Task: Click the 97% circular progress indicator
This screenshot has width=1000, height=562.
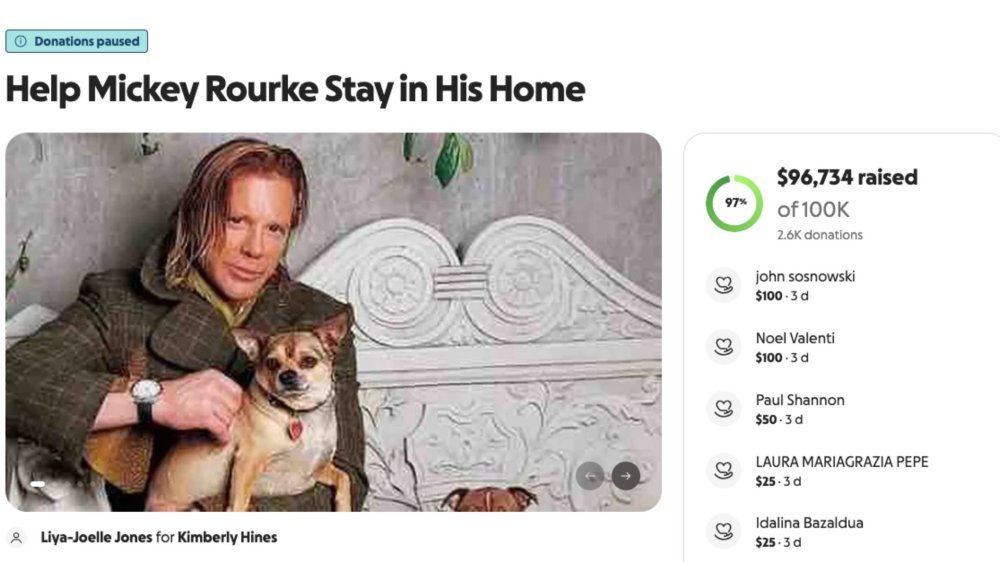Action: 735,202
